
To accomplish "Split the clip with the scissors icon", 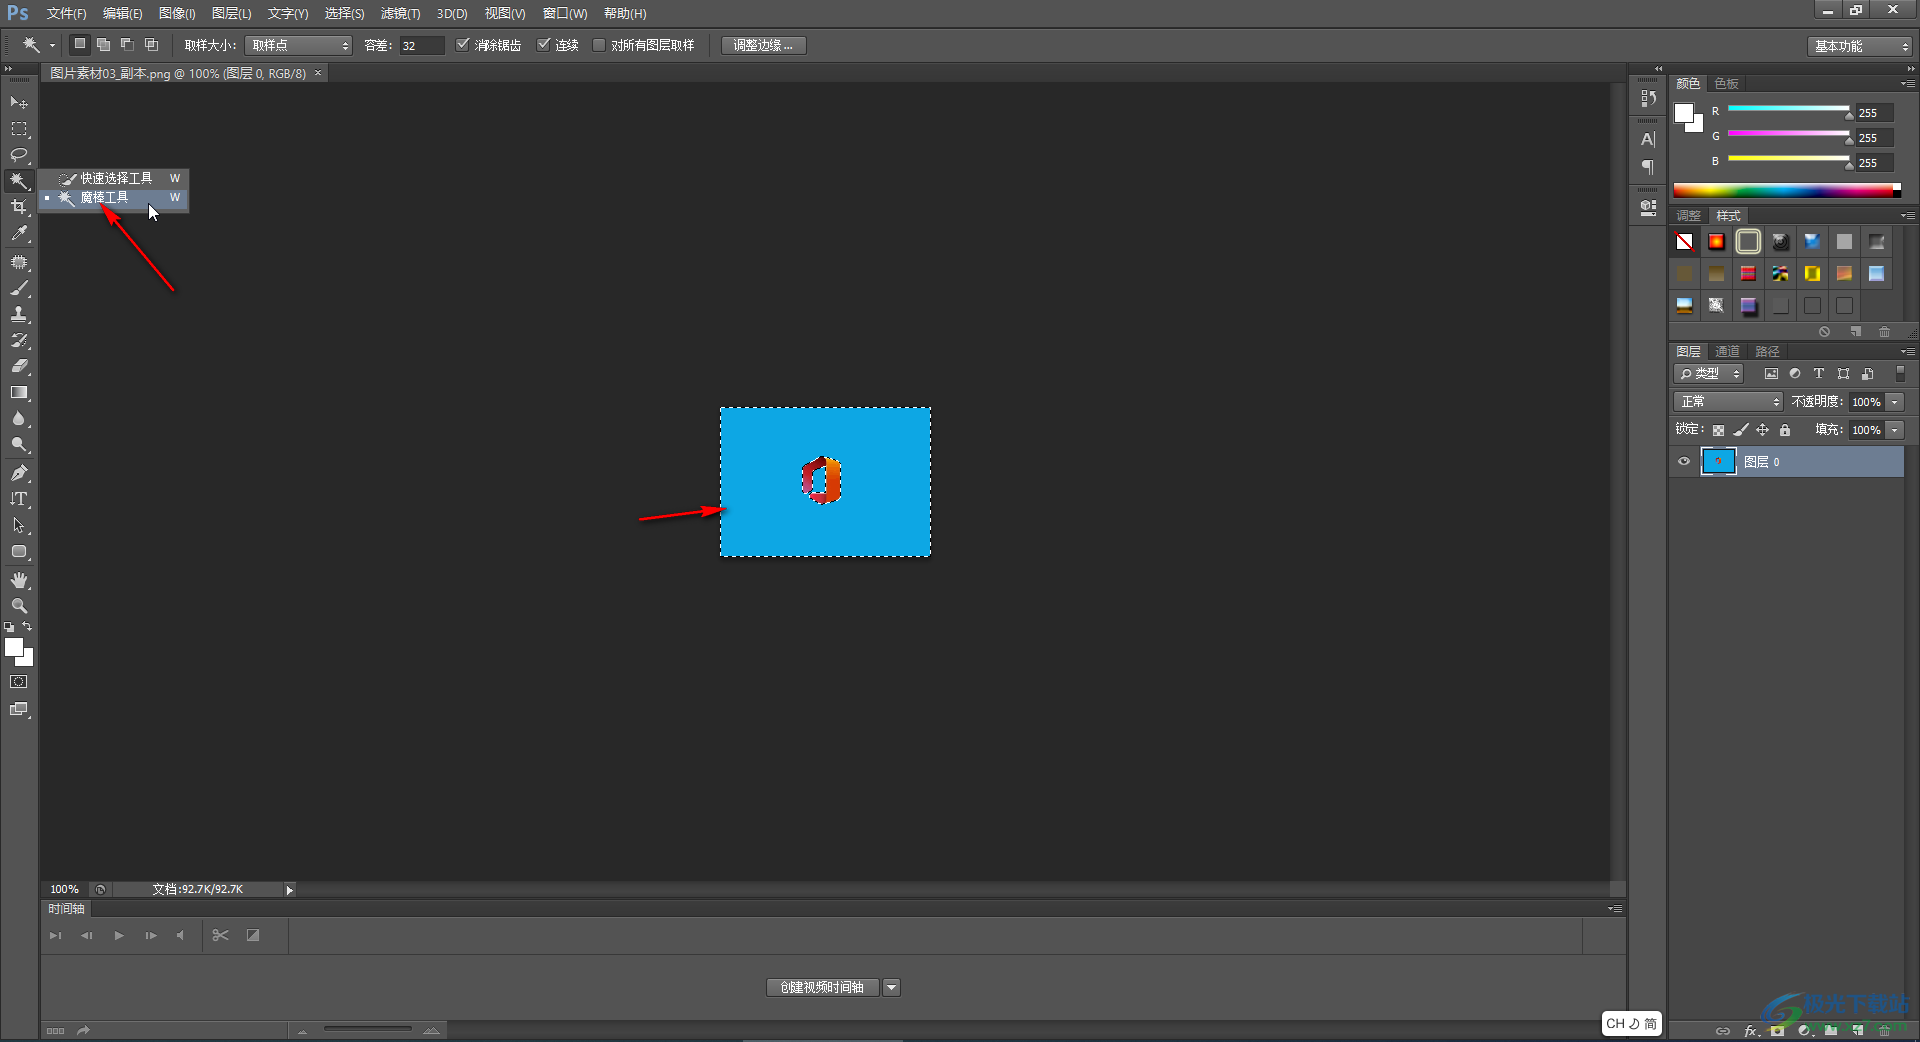I will point(221,935).
